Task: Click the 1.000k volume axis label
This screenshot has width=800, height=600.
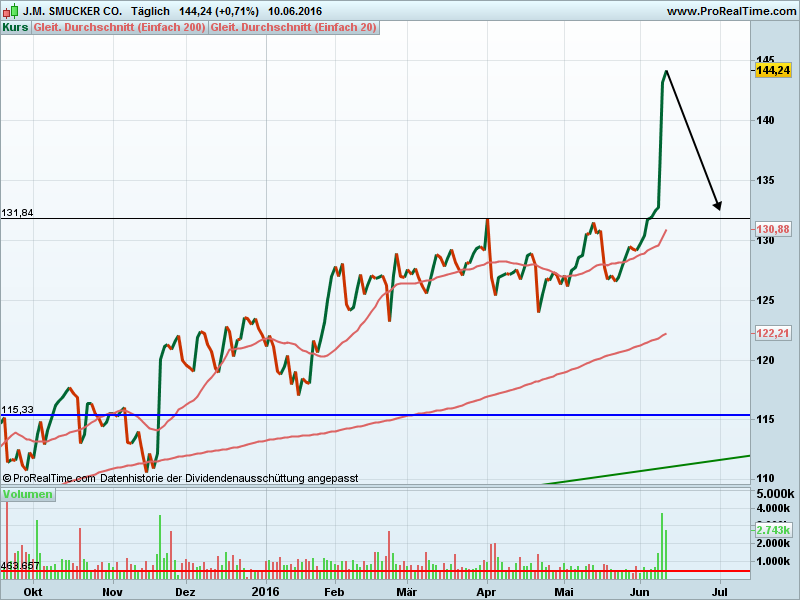Action: [x=773, y=561]
